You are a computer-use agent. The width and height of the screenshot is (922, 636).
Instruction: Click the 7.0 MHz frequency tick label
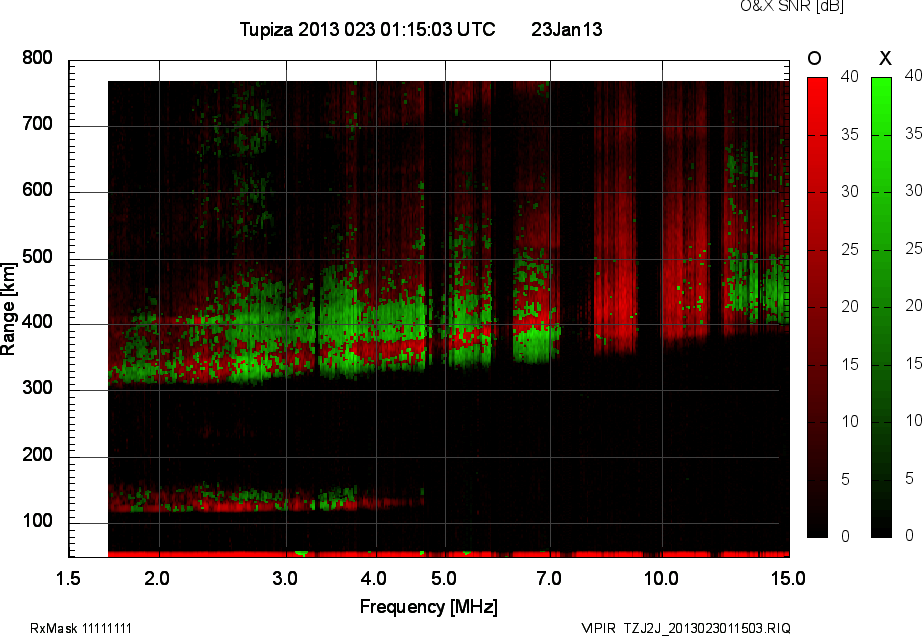pos(549,578)
